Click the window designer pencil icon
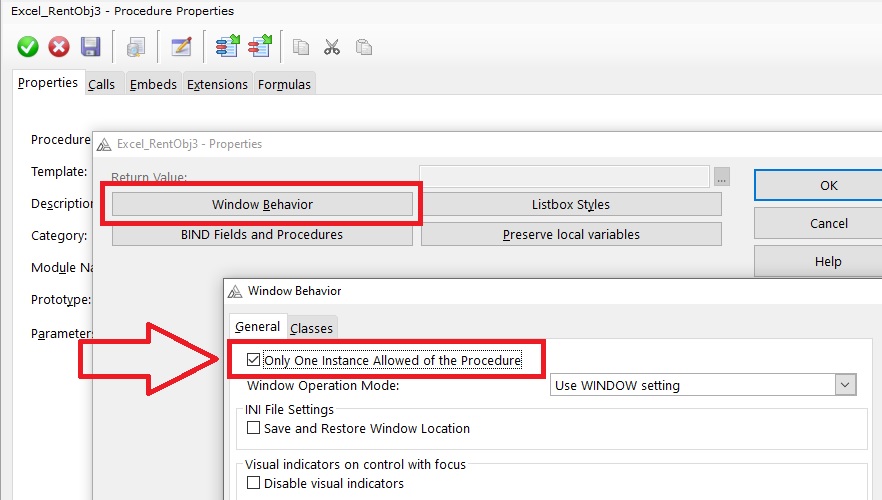The image size is (882, 500). pos(181,47)
